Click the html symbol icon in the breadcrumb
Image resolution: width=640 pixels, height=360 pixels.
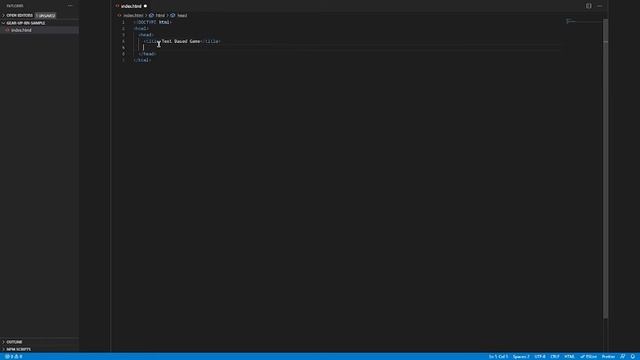[x=151, y=16]
